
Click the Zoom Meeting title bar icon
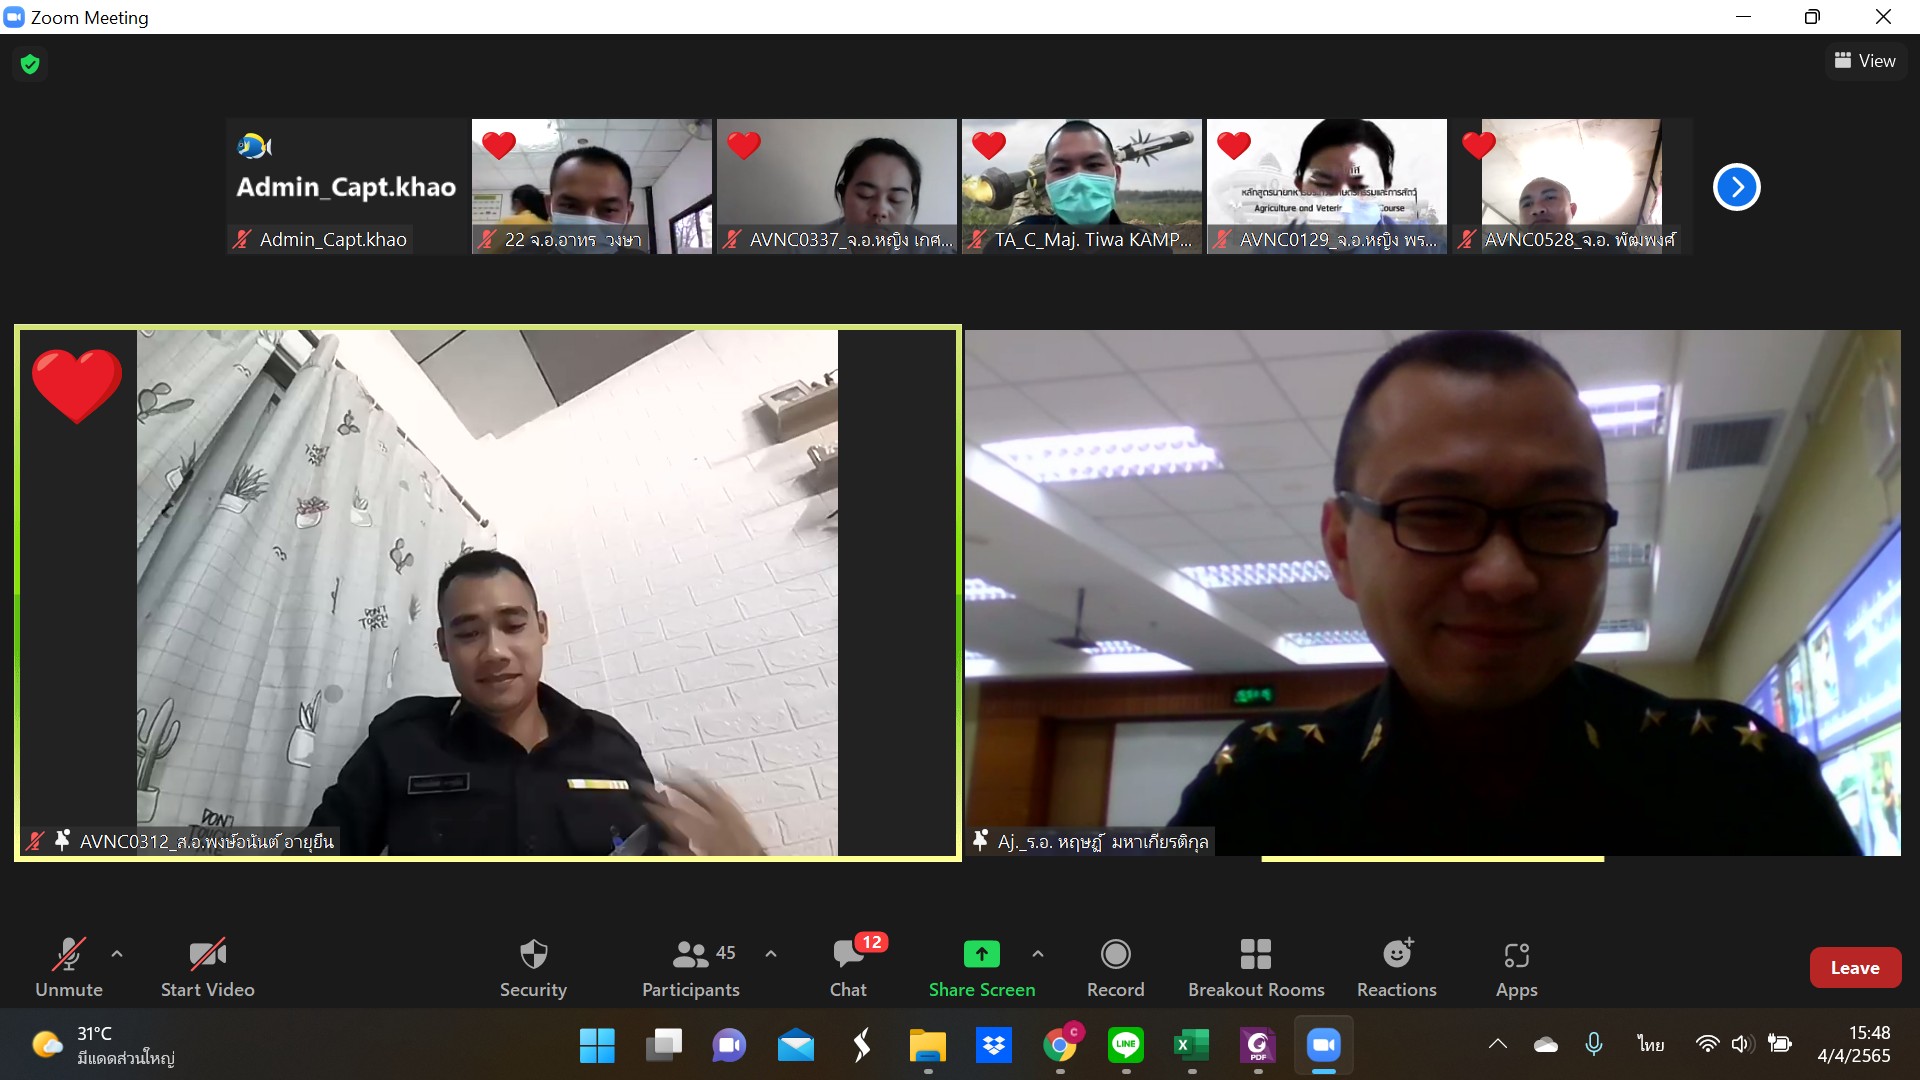14,17
